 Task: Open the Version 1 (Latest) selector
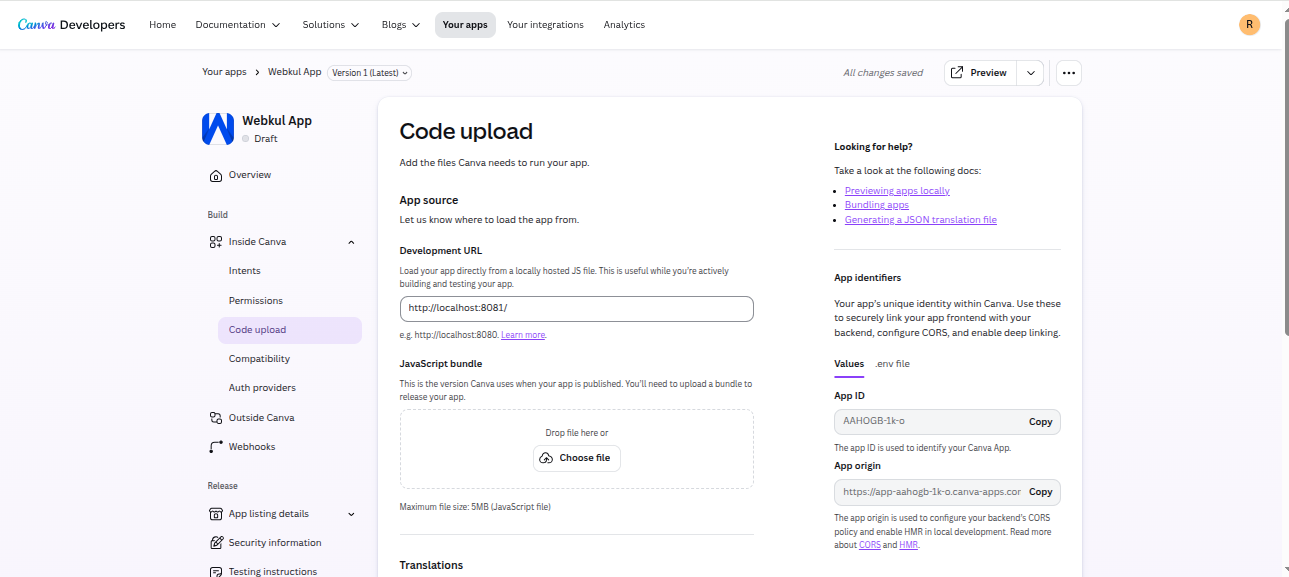pyautogui.click(x=369, y=73)
